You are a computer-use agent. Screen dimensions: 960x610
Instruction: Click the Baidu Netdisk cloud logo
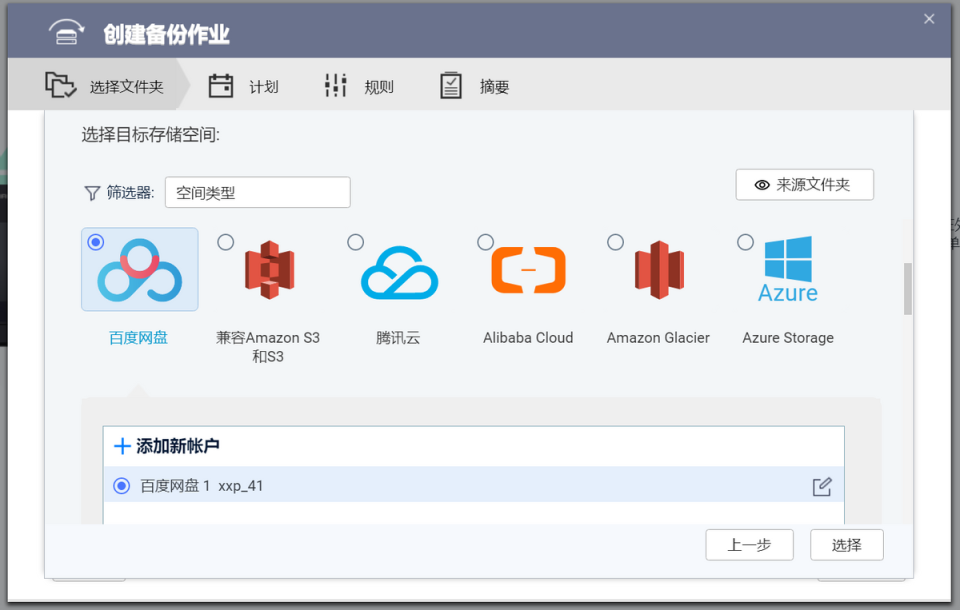click(140, 270)
